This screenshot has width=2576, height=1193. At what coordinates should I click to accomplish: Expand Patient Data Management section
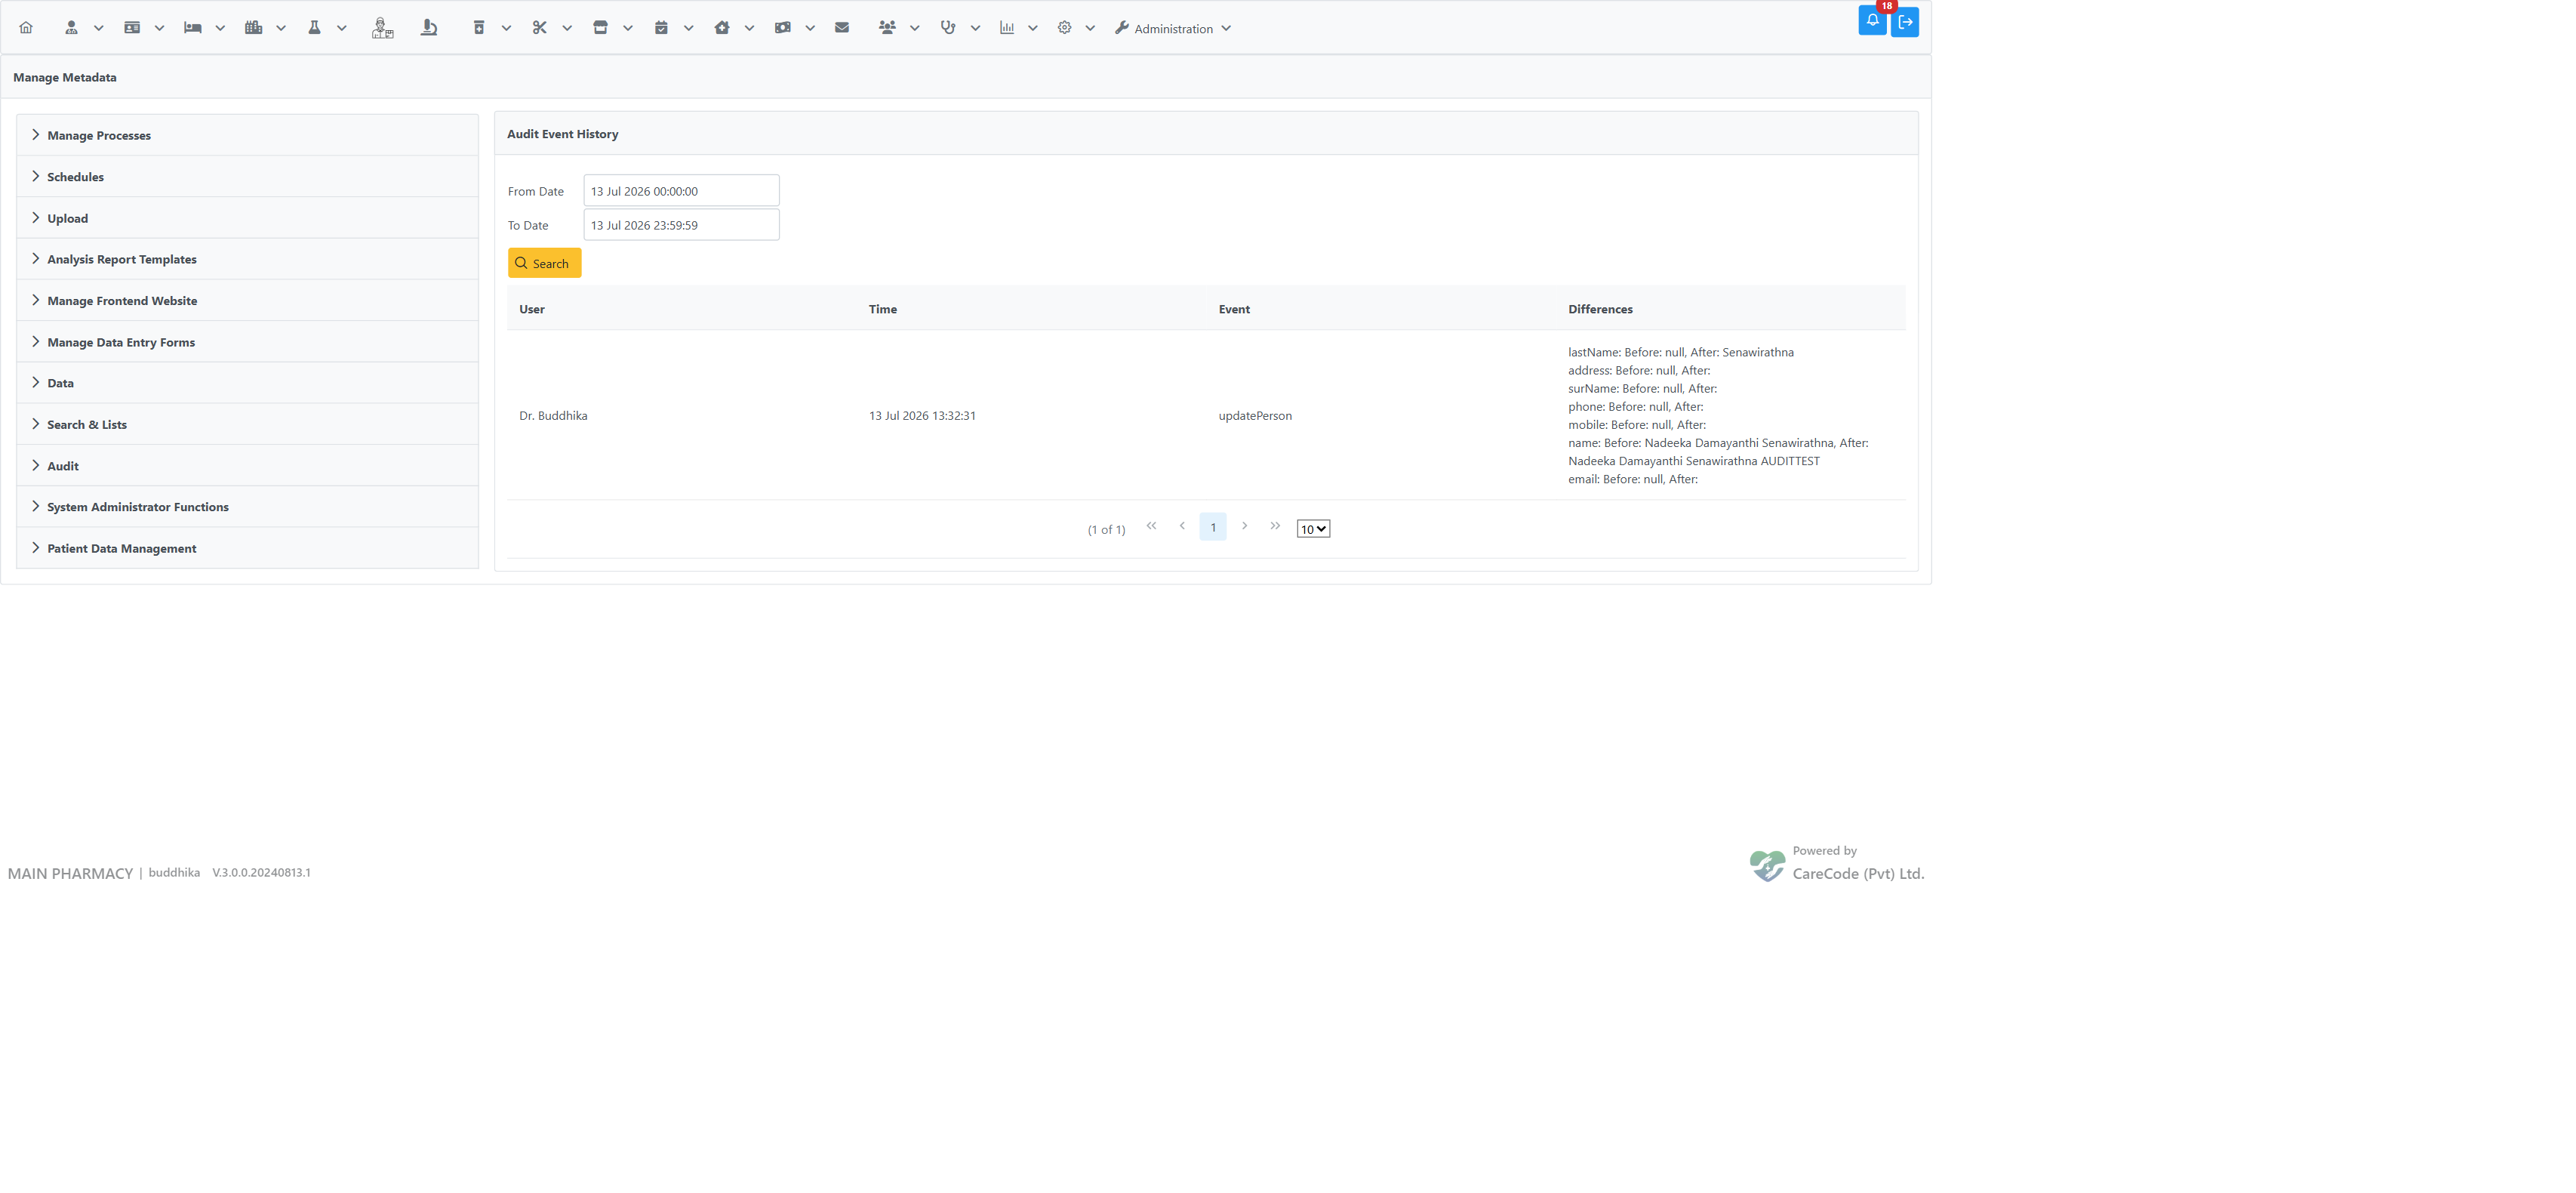pyautogui.click(x=247, y=549)
